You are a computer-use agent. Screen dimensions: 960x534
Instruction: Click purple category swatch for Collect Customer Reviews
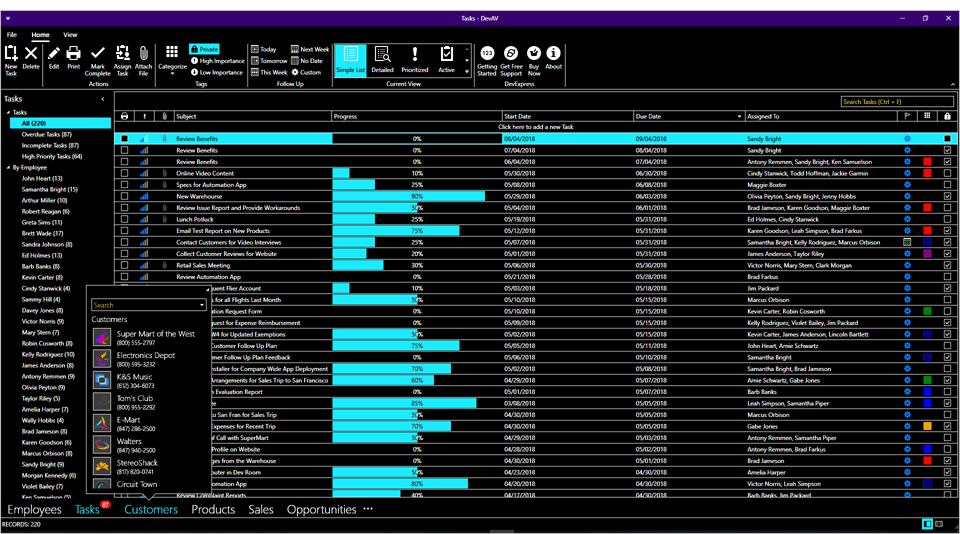pyautogui.click(x=927, y=254)
